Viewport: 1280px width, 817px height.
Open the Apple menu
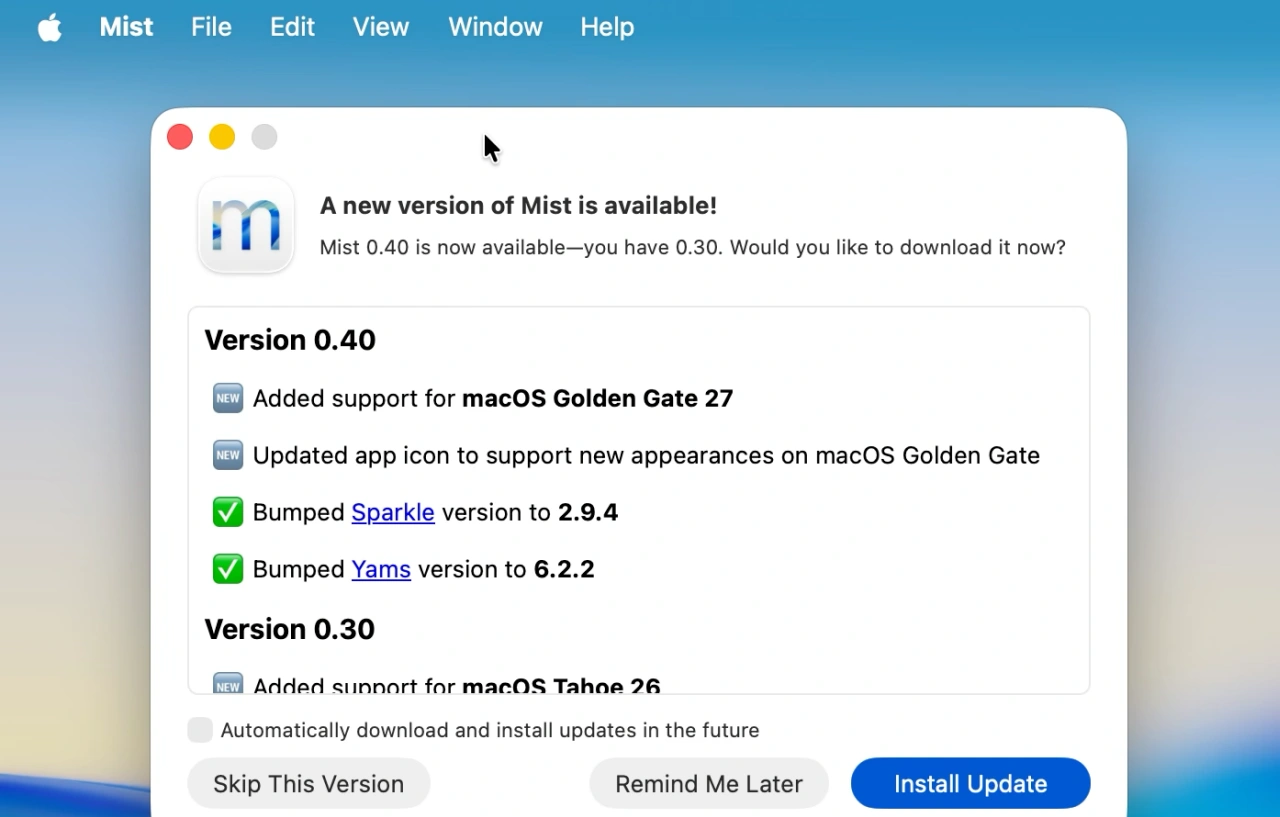tap(49, 27)
